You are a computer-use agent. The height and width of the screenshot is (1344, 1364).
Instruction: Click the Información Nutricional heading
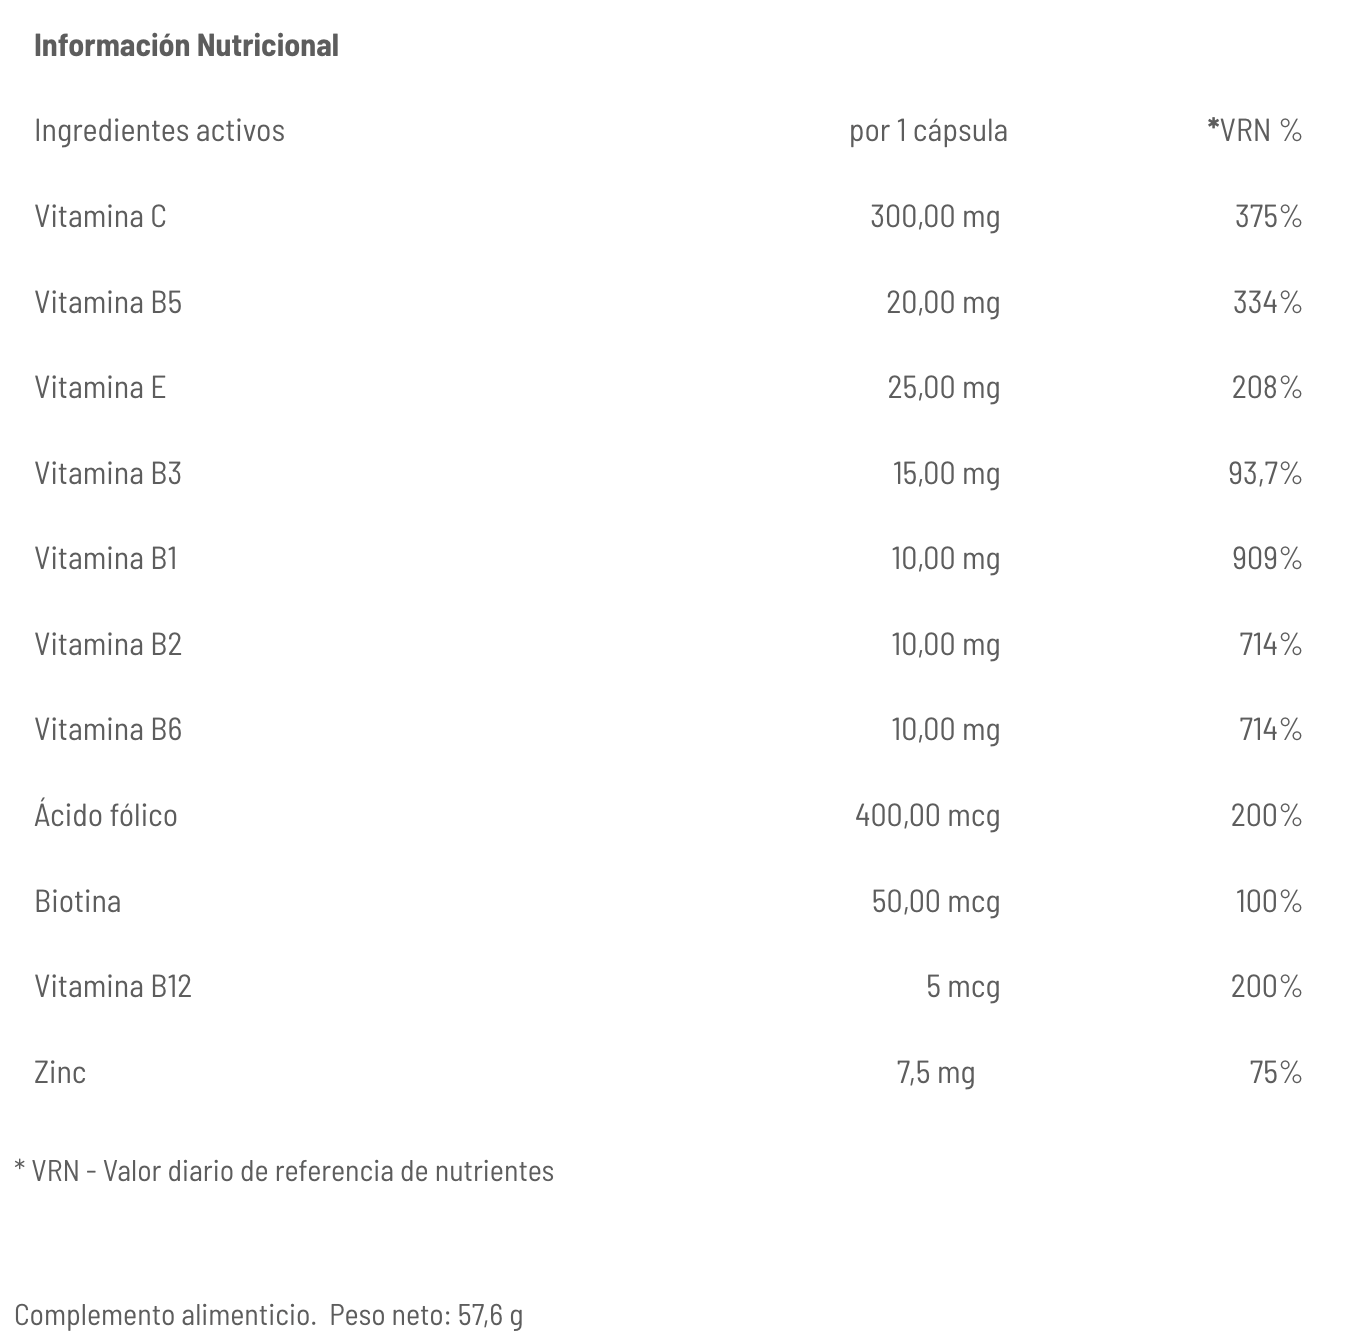[x=186, y=45]
